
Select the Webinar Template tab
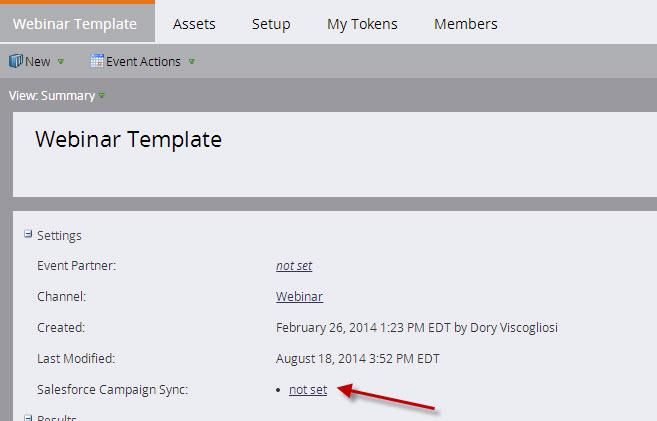[77, 23]
